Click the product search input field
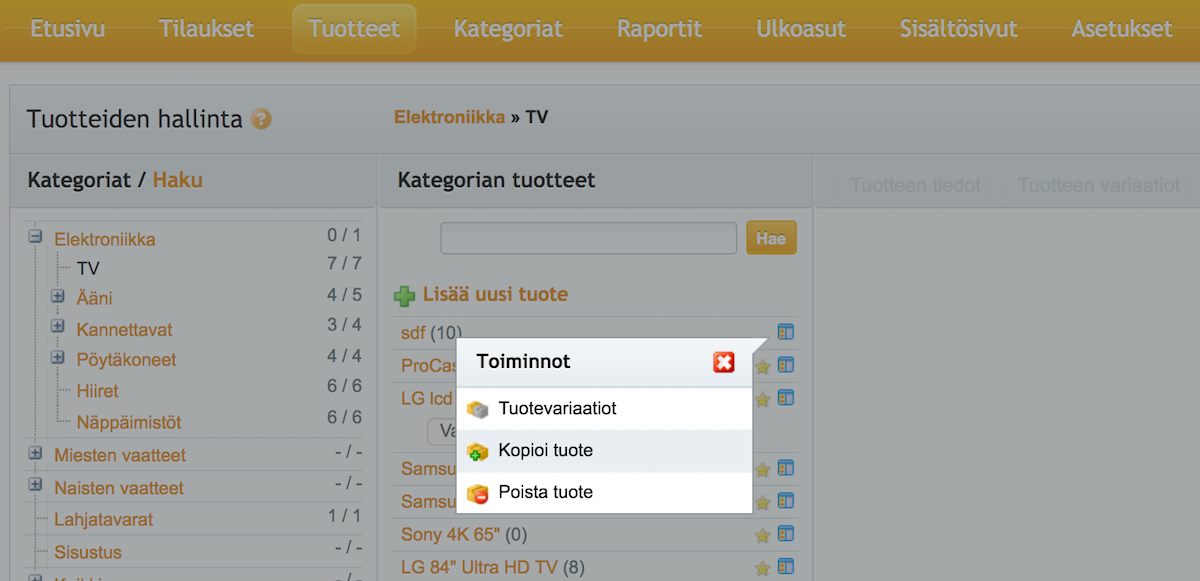The image size is (1200, 581). (589, 238)
